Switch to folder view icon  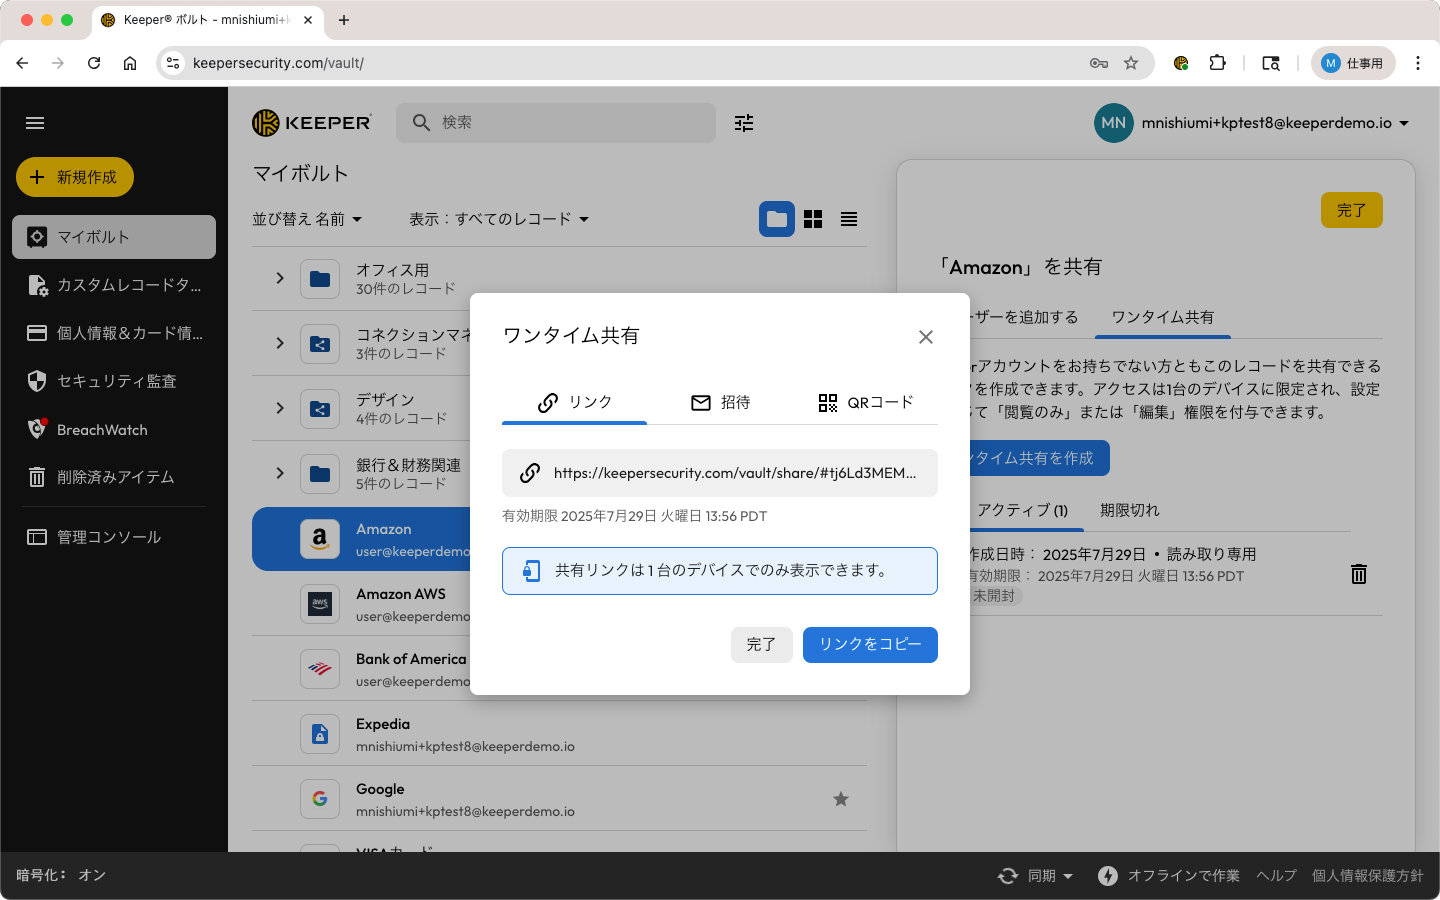click(776, 219)
